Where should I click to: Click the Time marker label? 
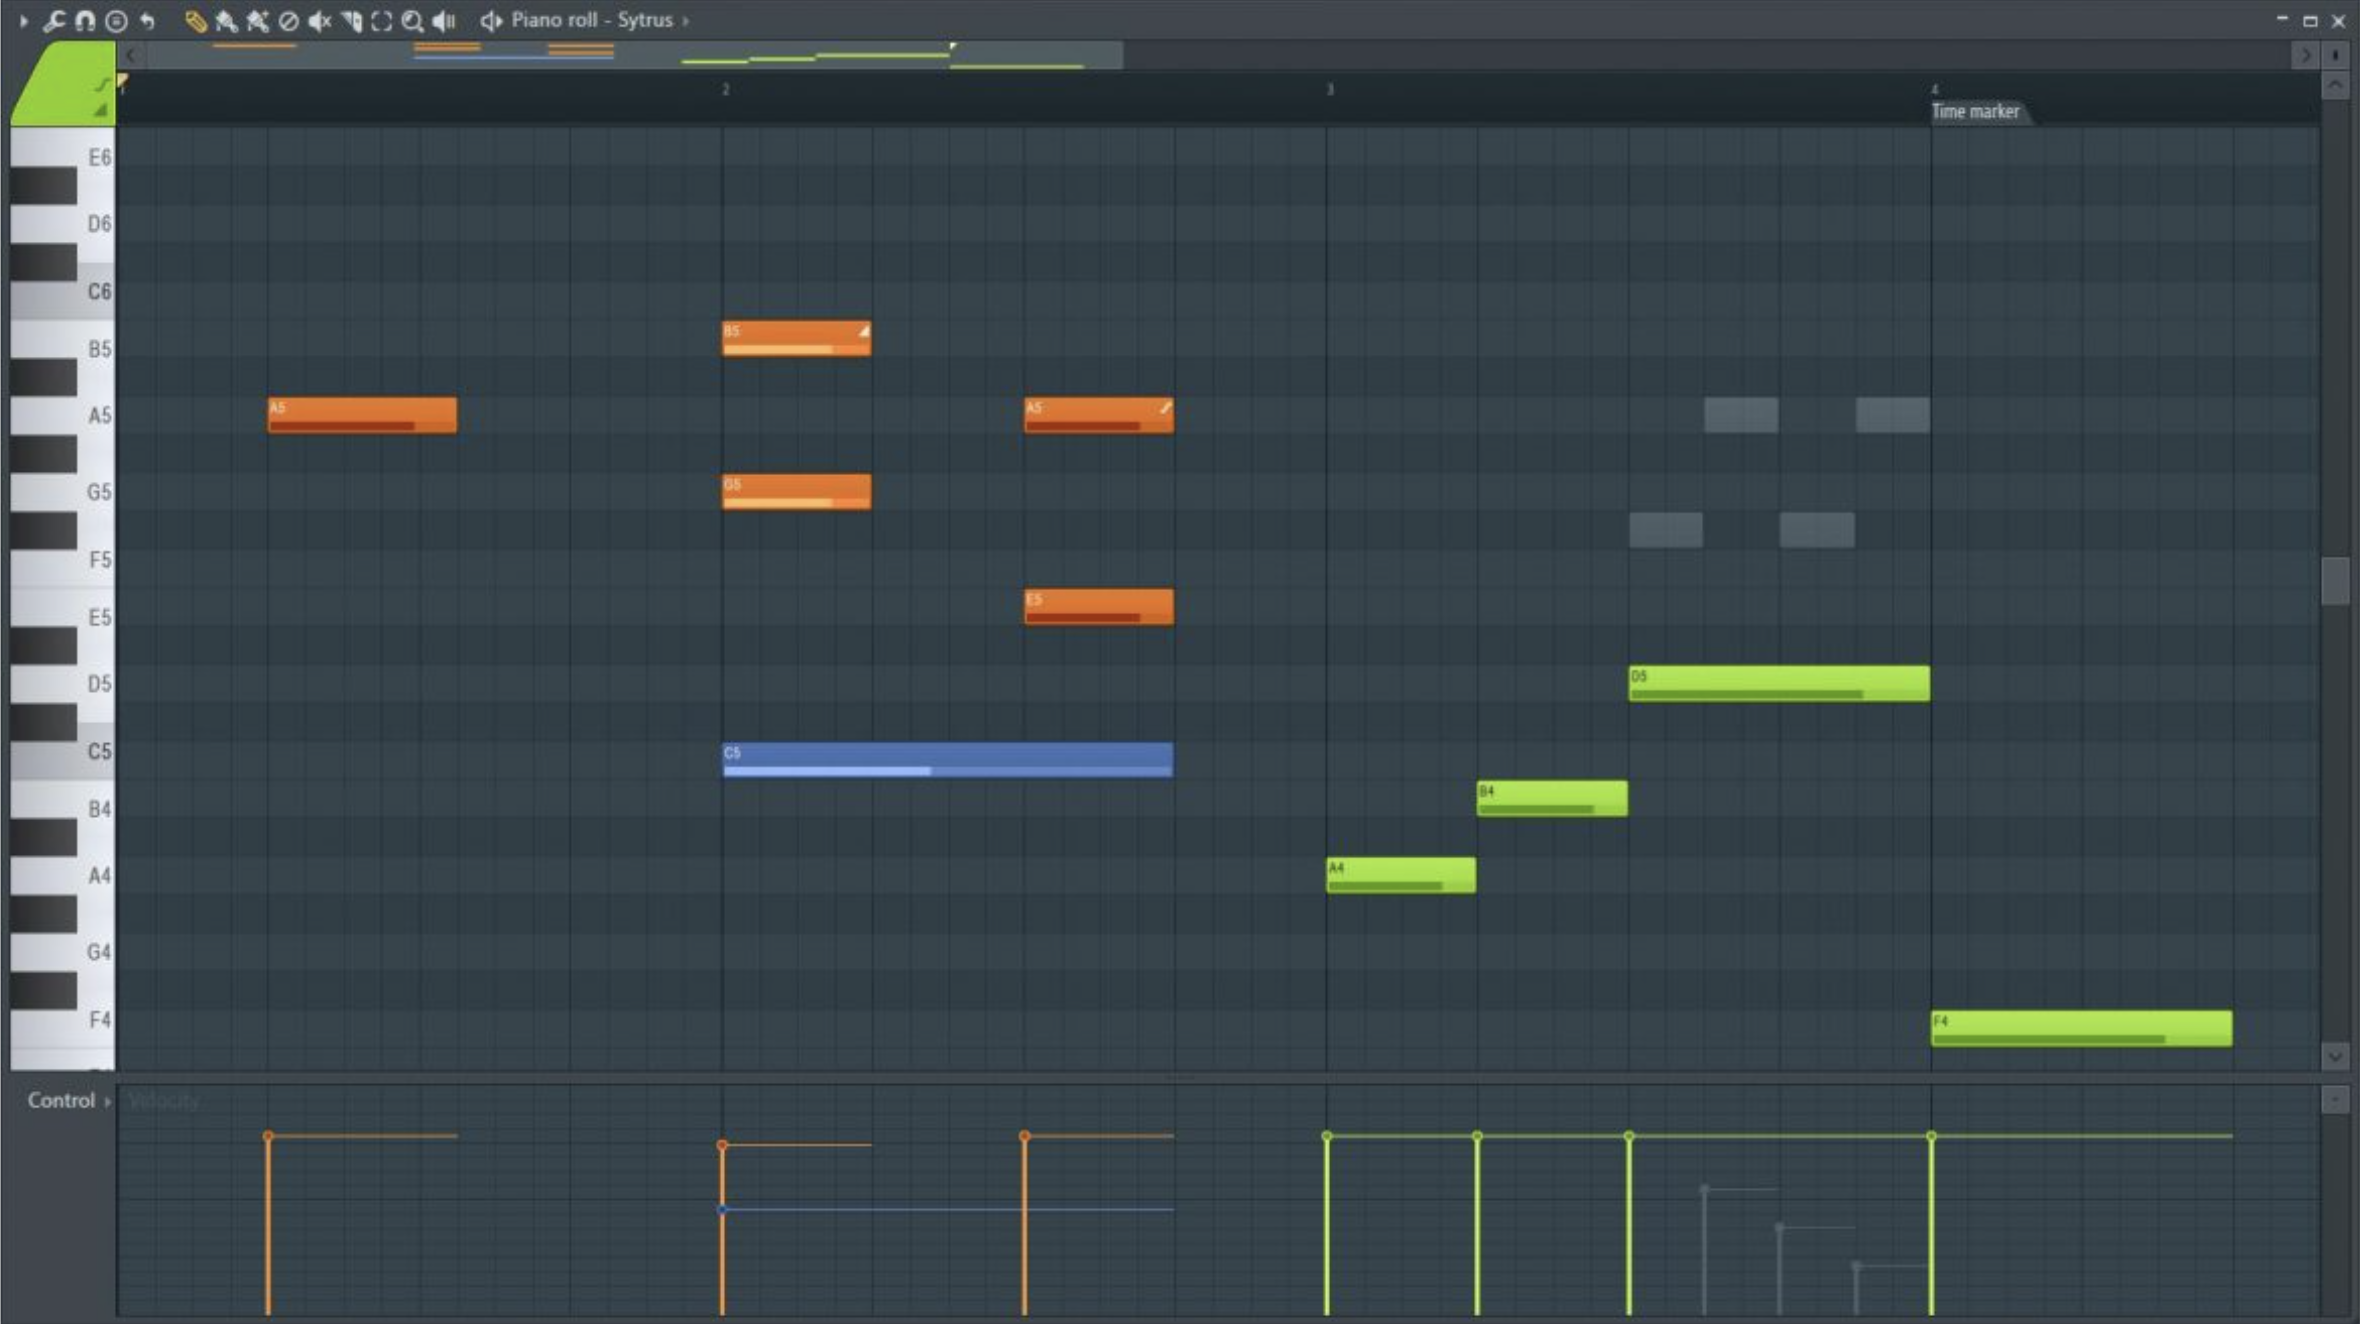[x=1975, y=112]
